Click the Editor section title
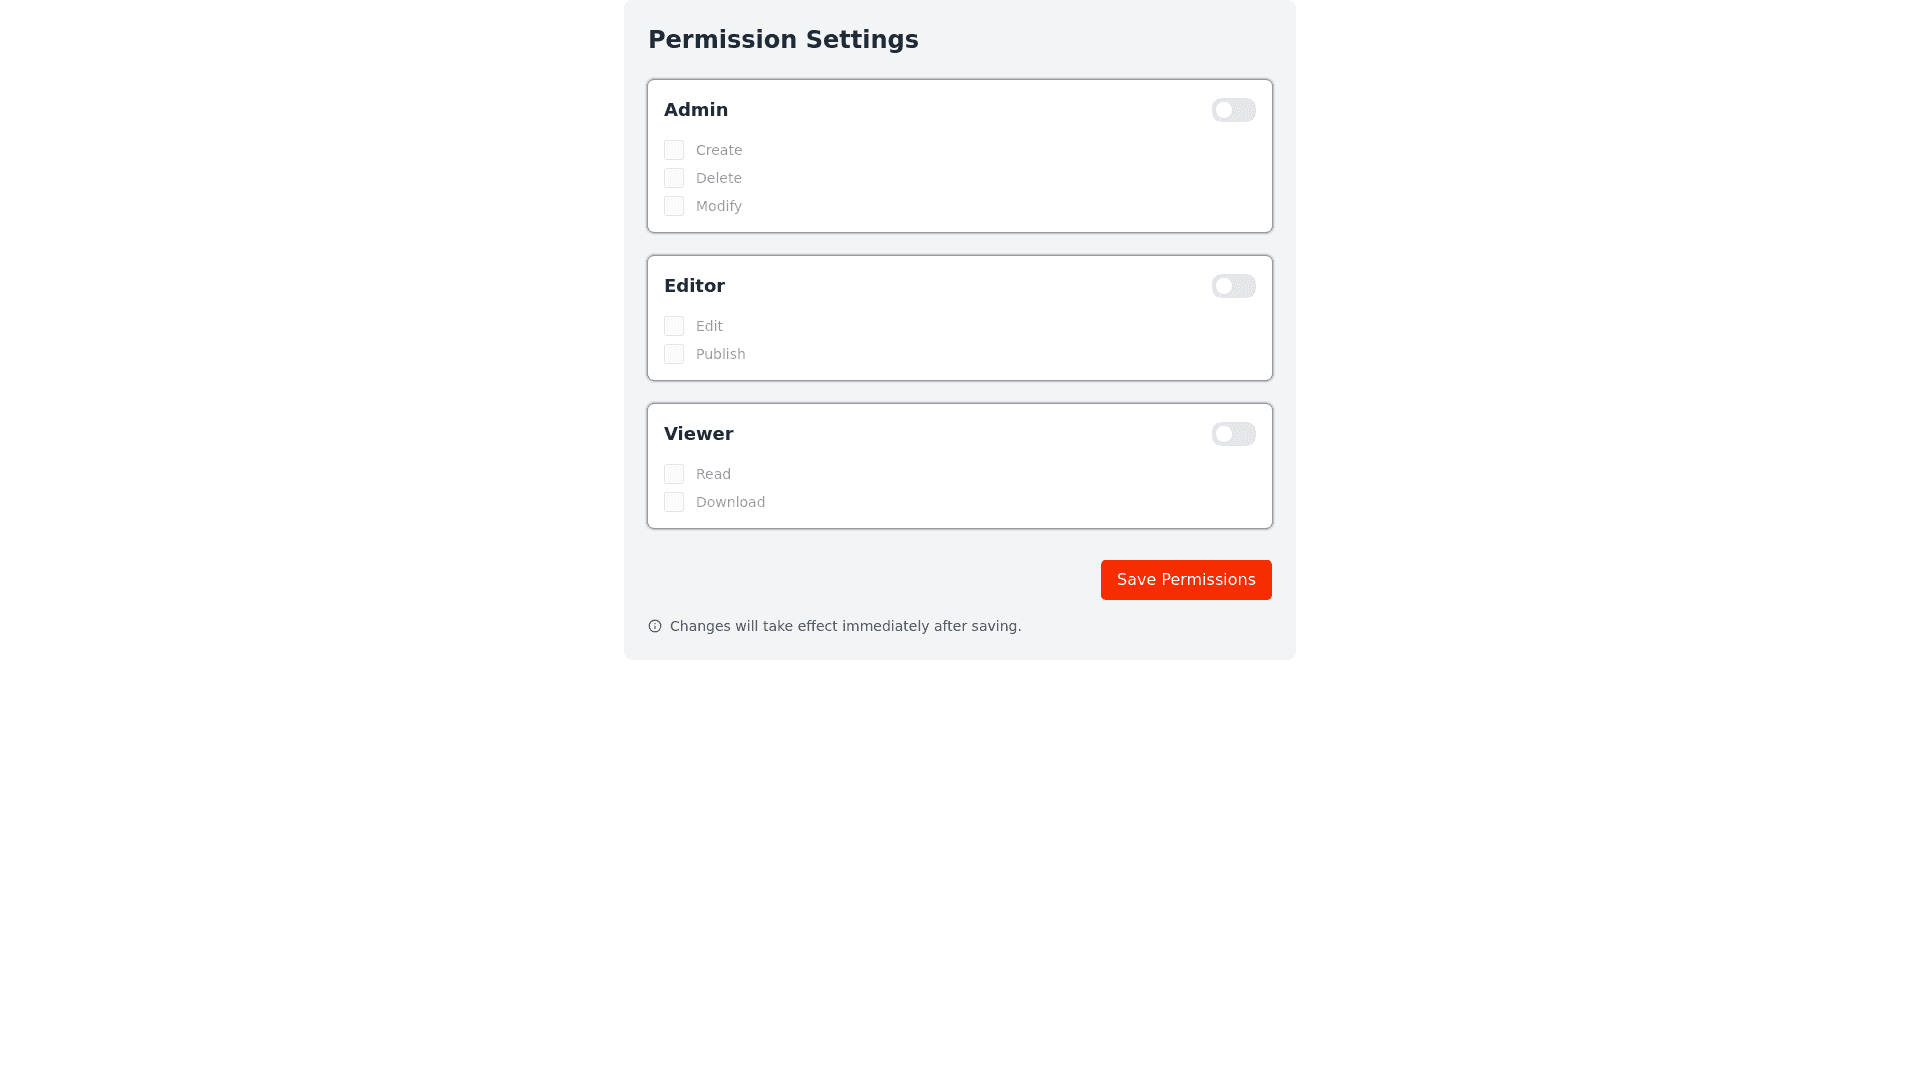Image resolution: width=1920 pixels, height=1080 pixels. pyautogui.click(x=694, y=286)
